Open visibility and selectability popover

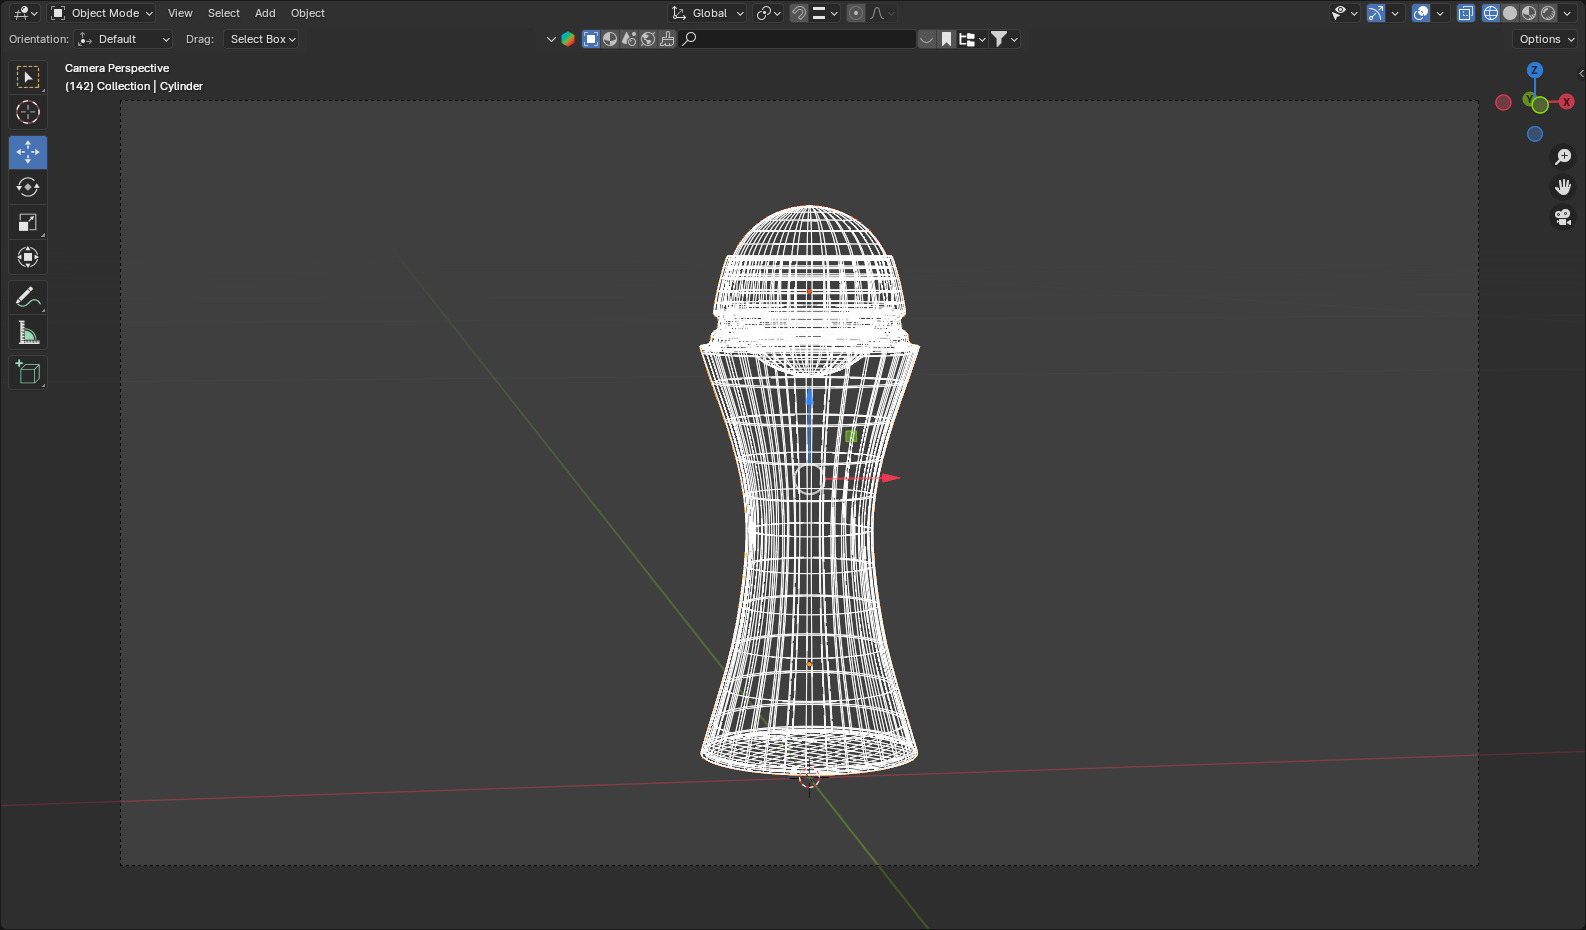tap(1344, 13)
